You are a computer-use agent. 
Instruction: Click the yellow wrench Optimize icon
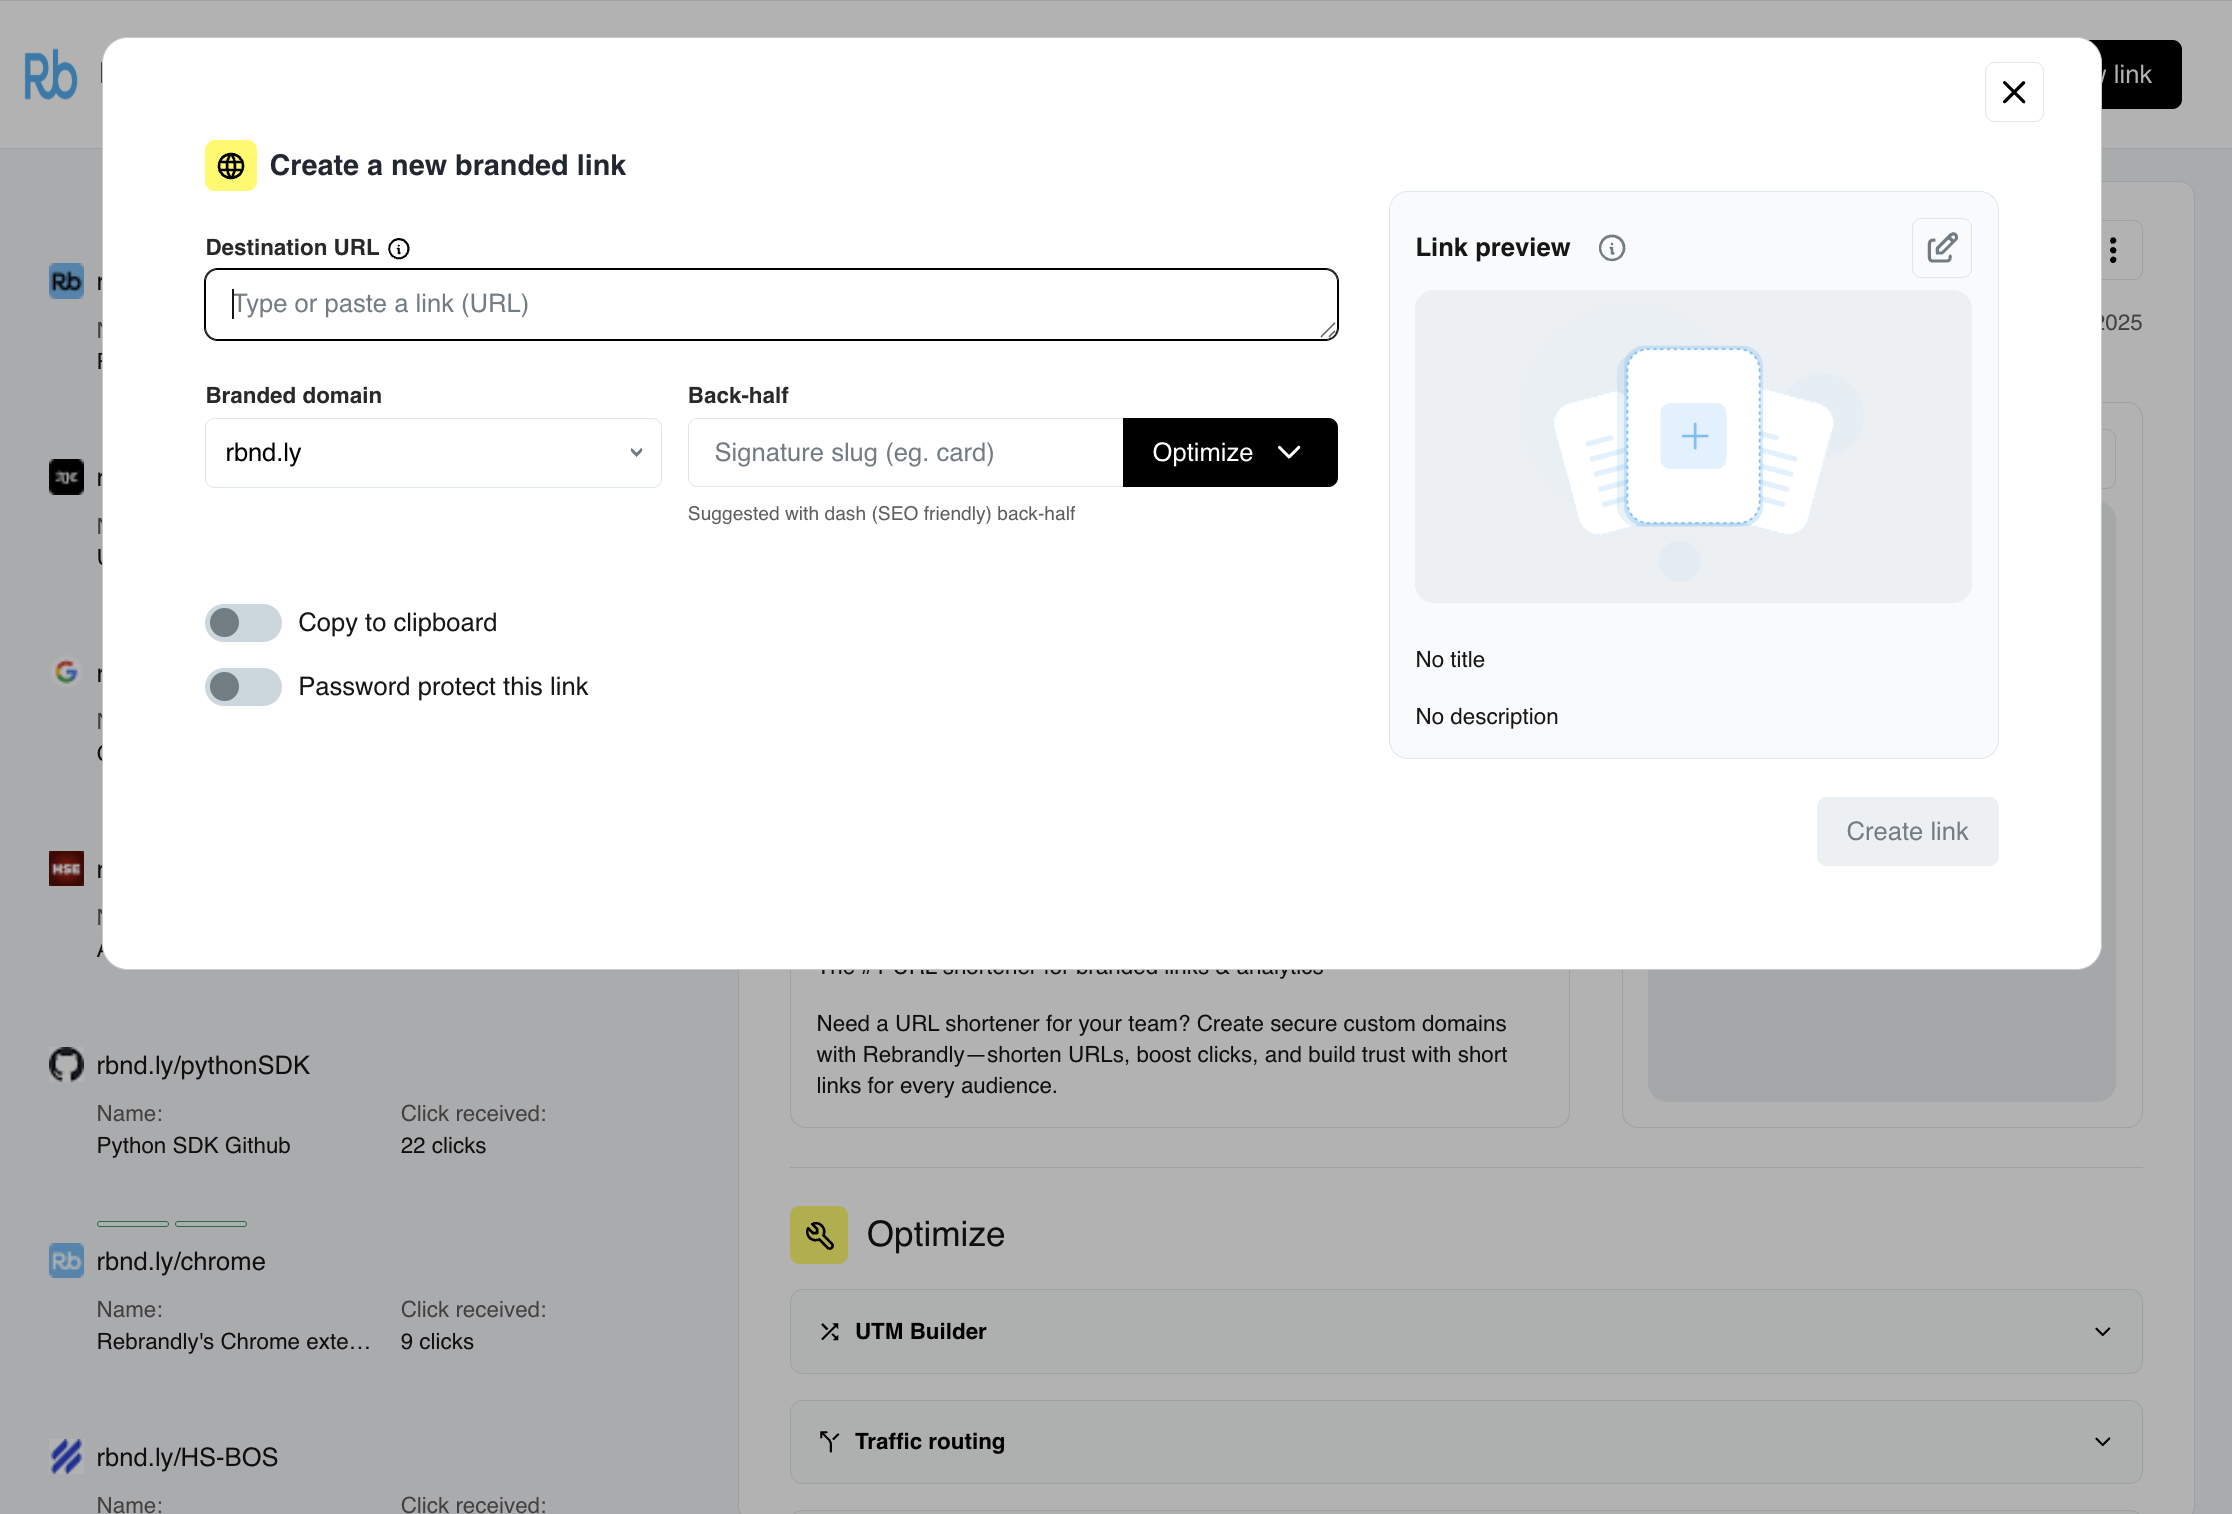[x=818, y=1234]
